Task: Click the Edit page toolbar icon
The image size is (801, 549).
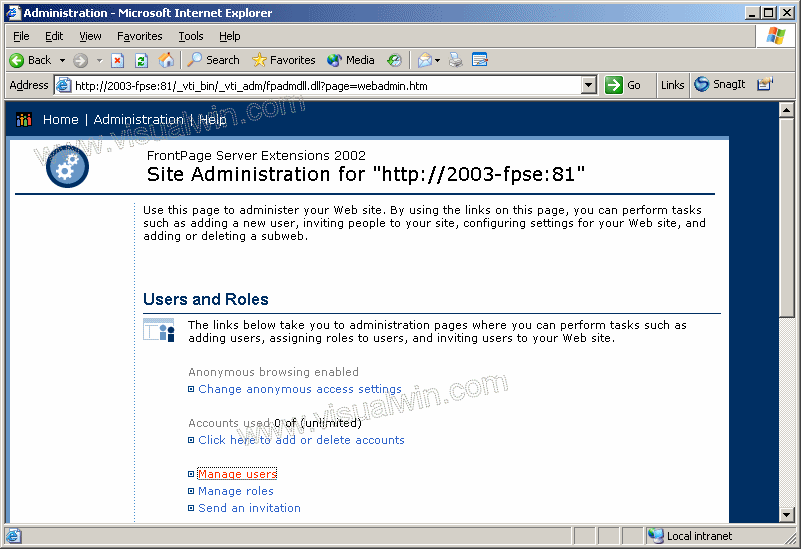Action: pos(480,60)
